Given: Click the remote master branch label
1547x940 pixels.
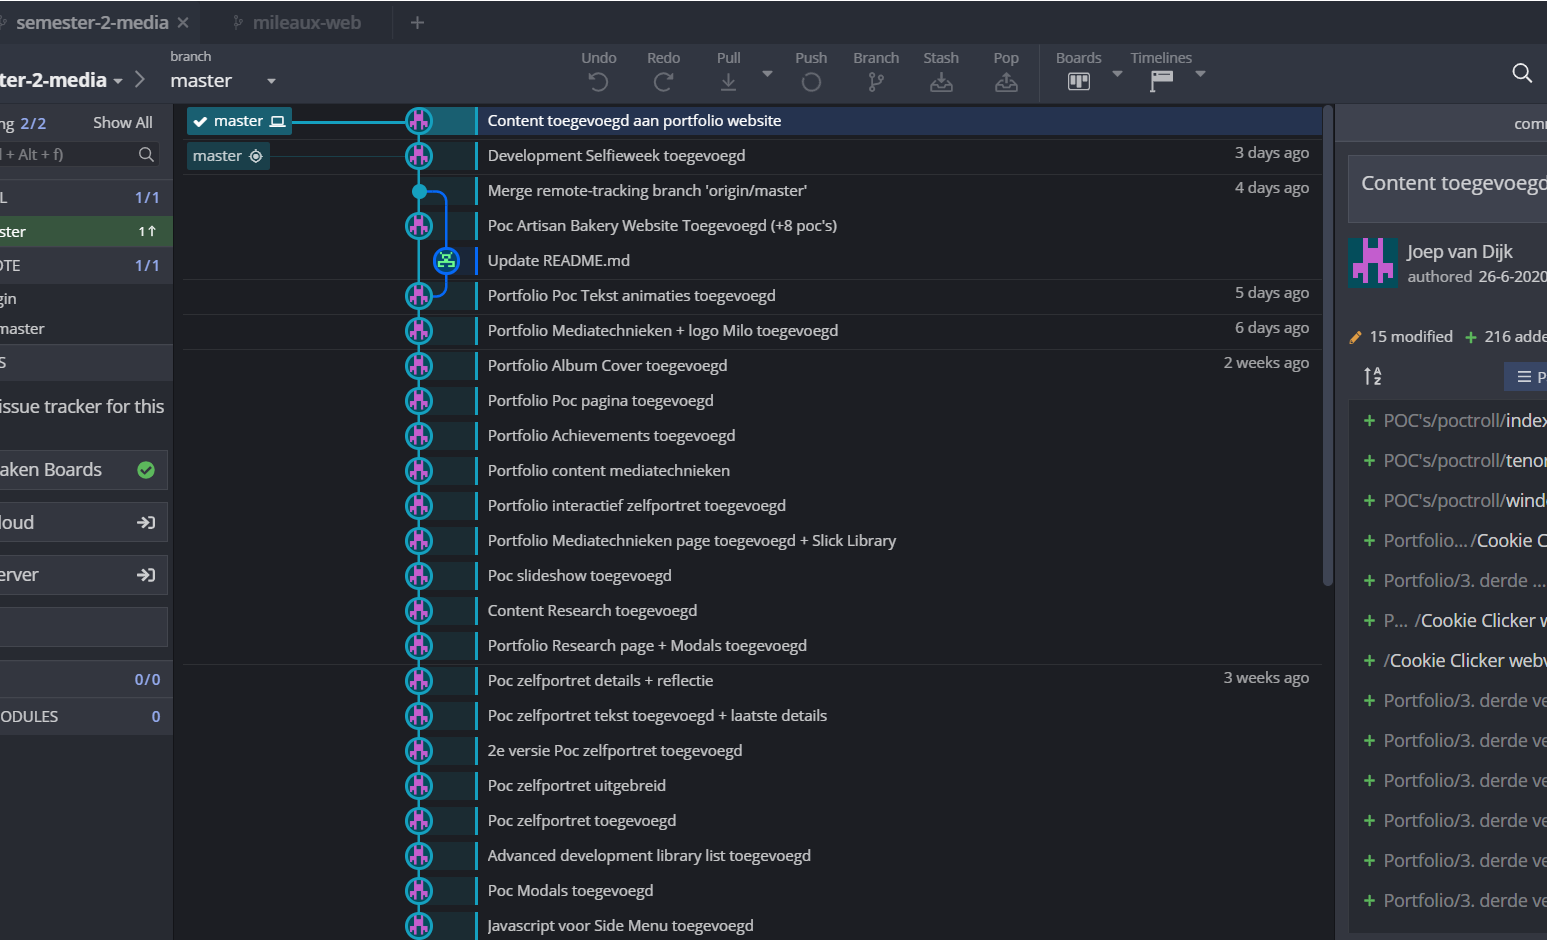Looking at the screenshot, I should pyautogui.click(x=228, y=156).
